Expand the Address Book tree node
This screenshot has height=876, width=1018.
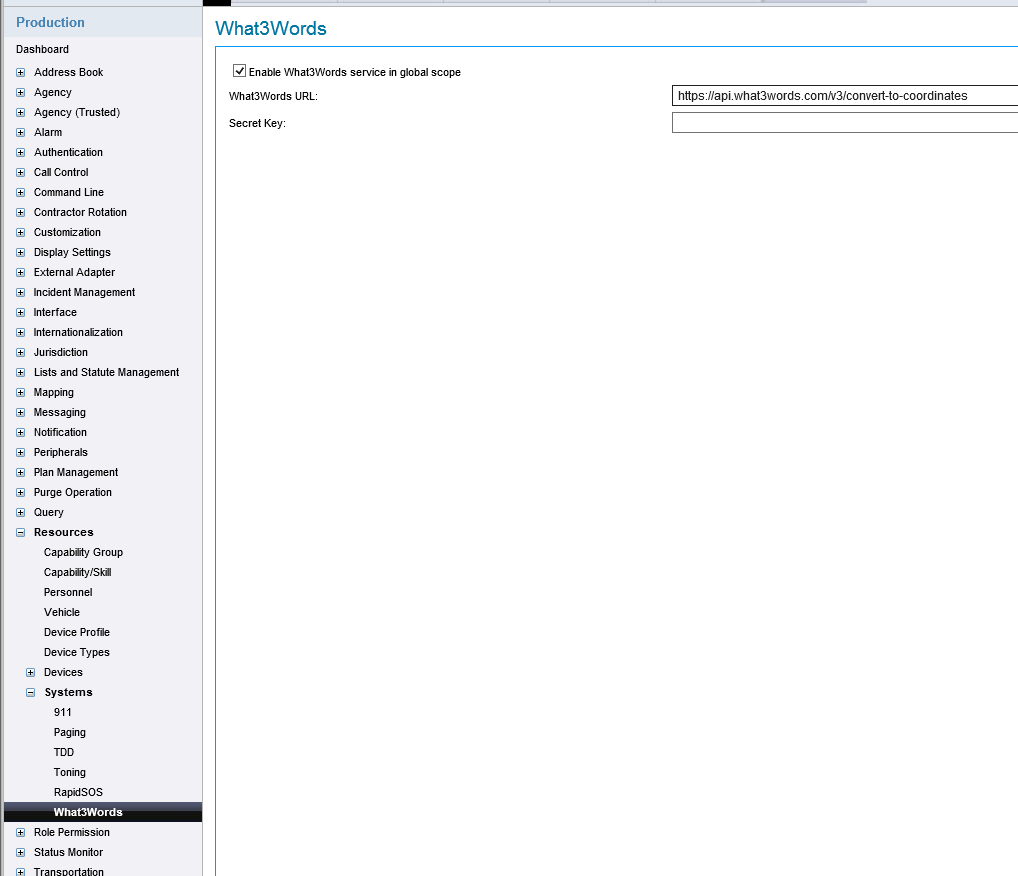[21, 72]
